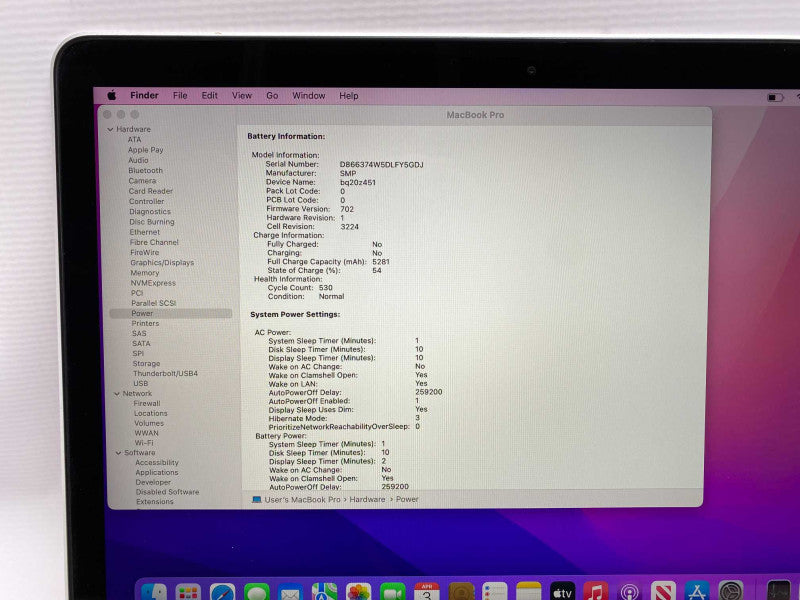
Task: Open Podcasts from the Dock
Action: (630, 592)
